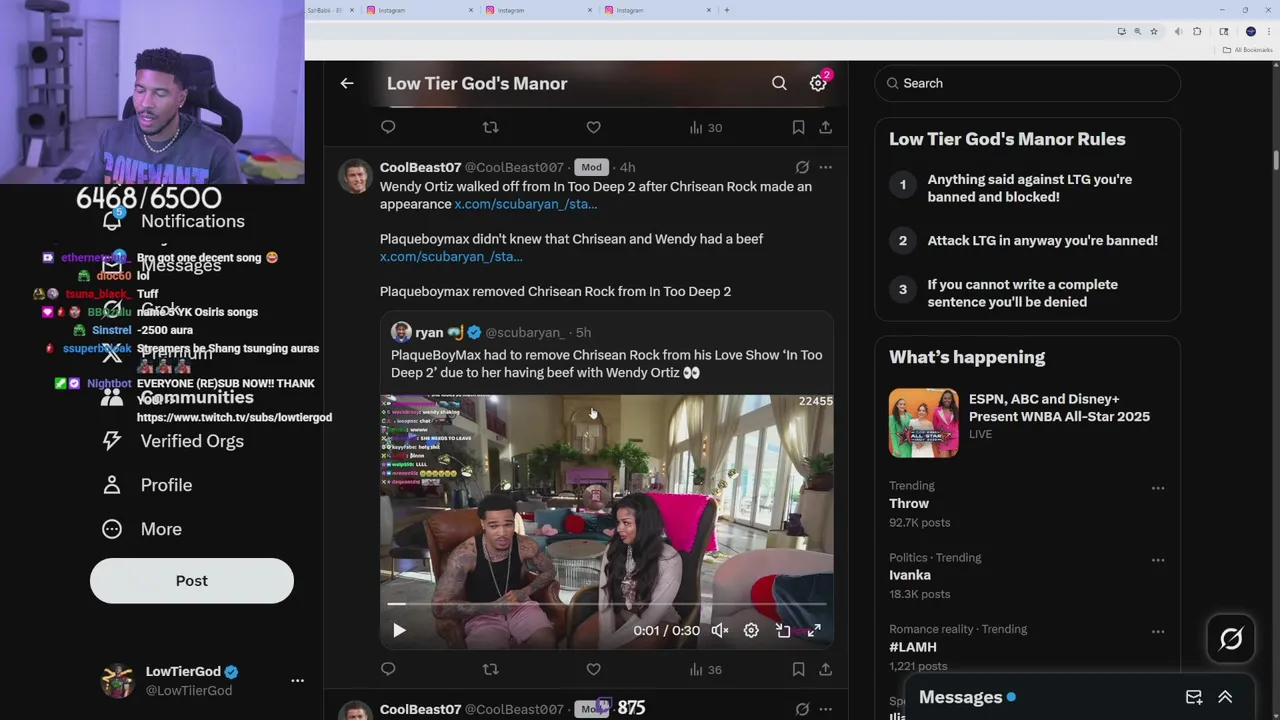Reply to the post with 30 views
The height and width of the screenshot is (720, 1280).
click(x=388, y=127)
